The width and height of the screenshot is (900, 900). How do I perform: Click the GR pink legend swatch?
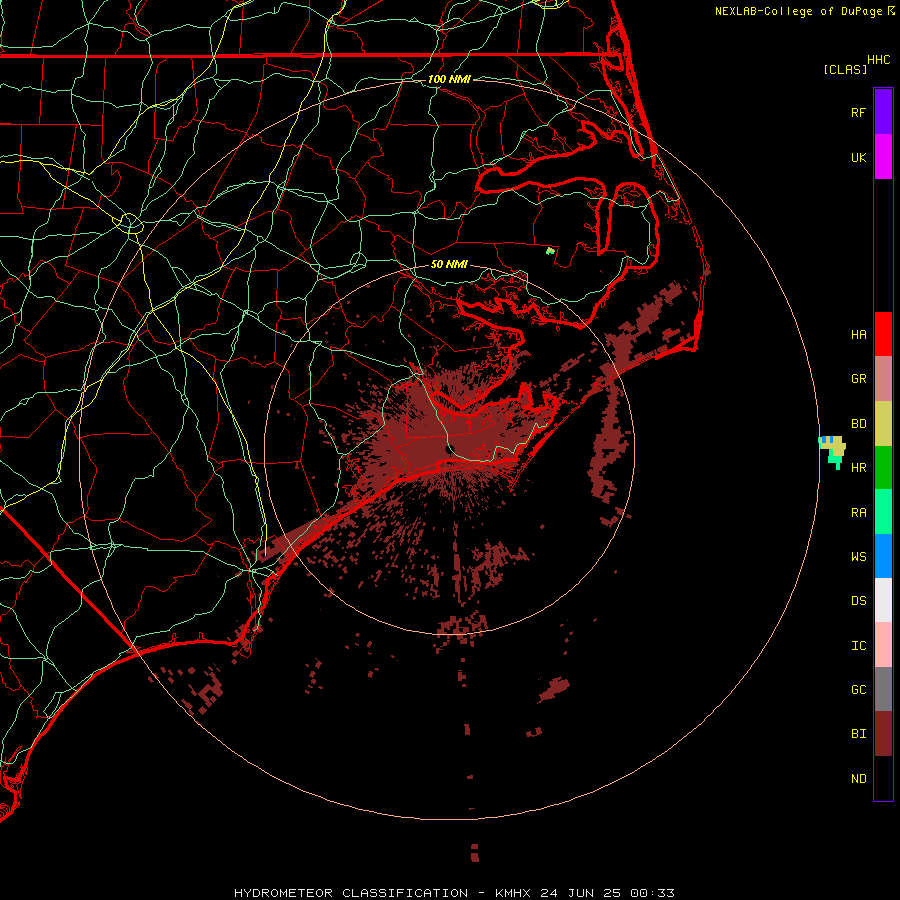coord(883,379)
